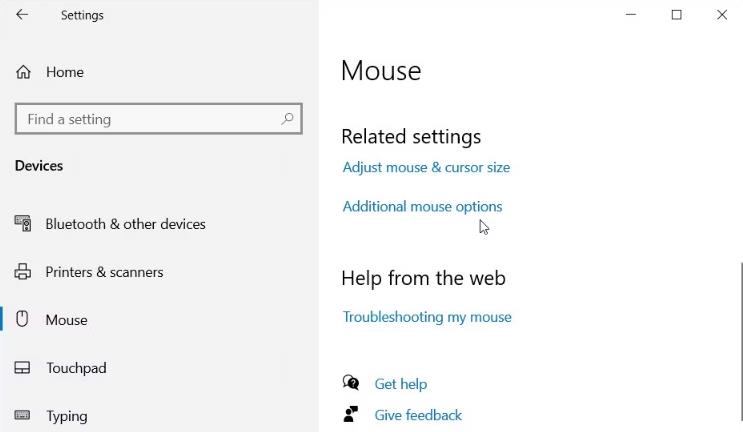Open the Typing keyboard icon
Screen dimensions: 743x432
(x=22, y=415)
